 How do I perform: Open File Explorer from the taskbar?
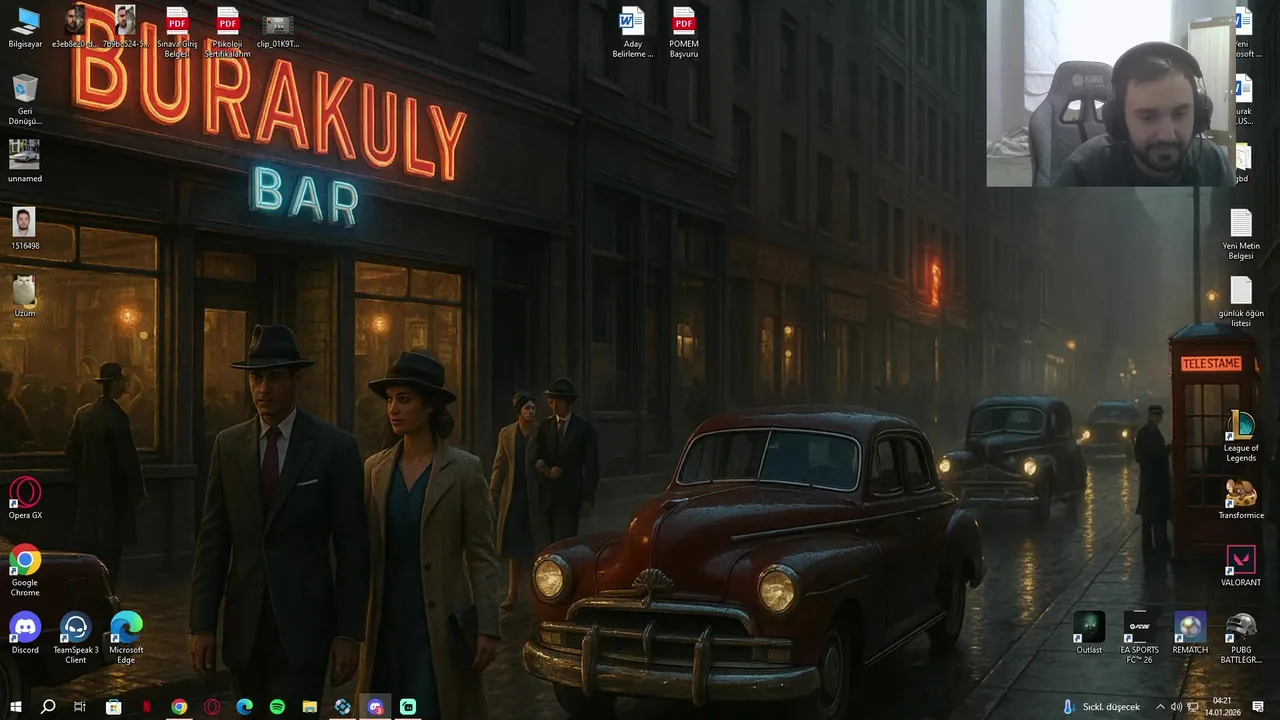coord(310,707)
